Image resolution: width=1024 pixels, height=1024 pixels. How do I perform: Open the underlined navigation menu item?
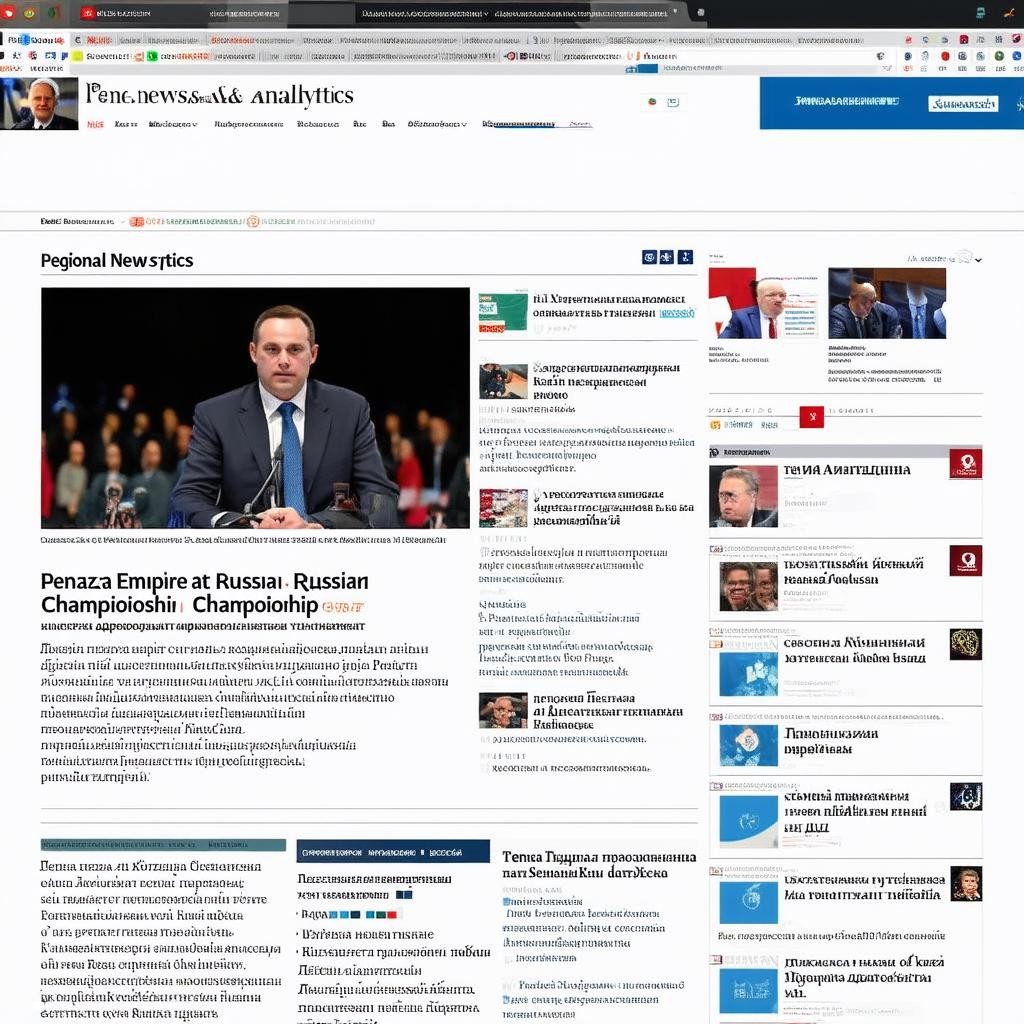coord(518,125)
